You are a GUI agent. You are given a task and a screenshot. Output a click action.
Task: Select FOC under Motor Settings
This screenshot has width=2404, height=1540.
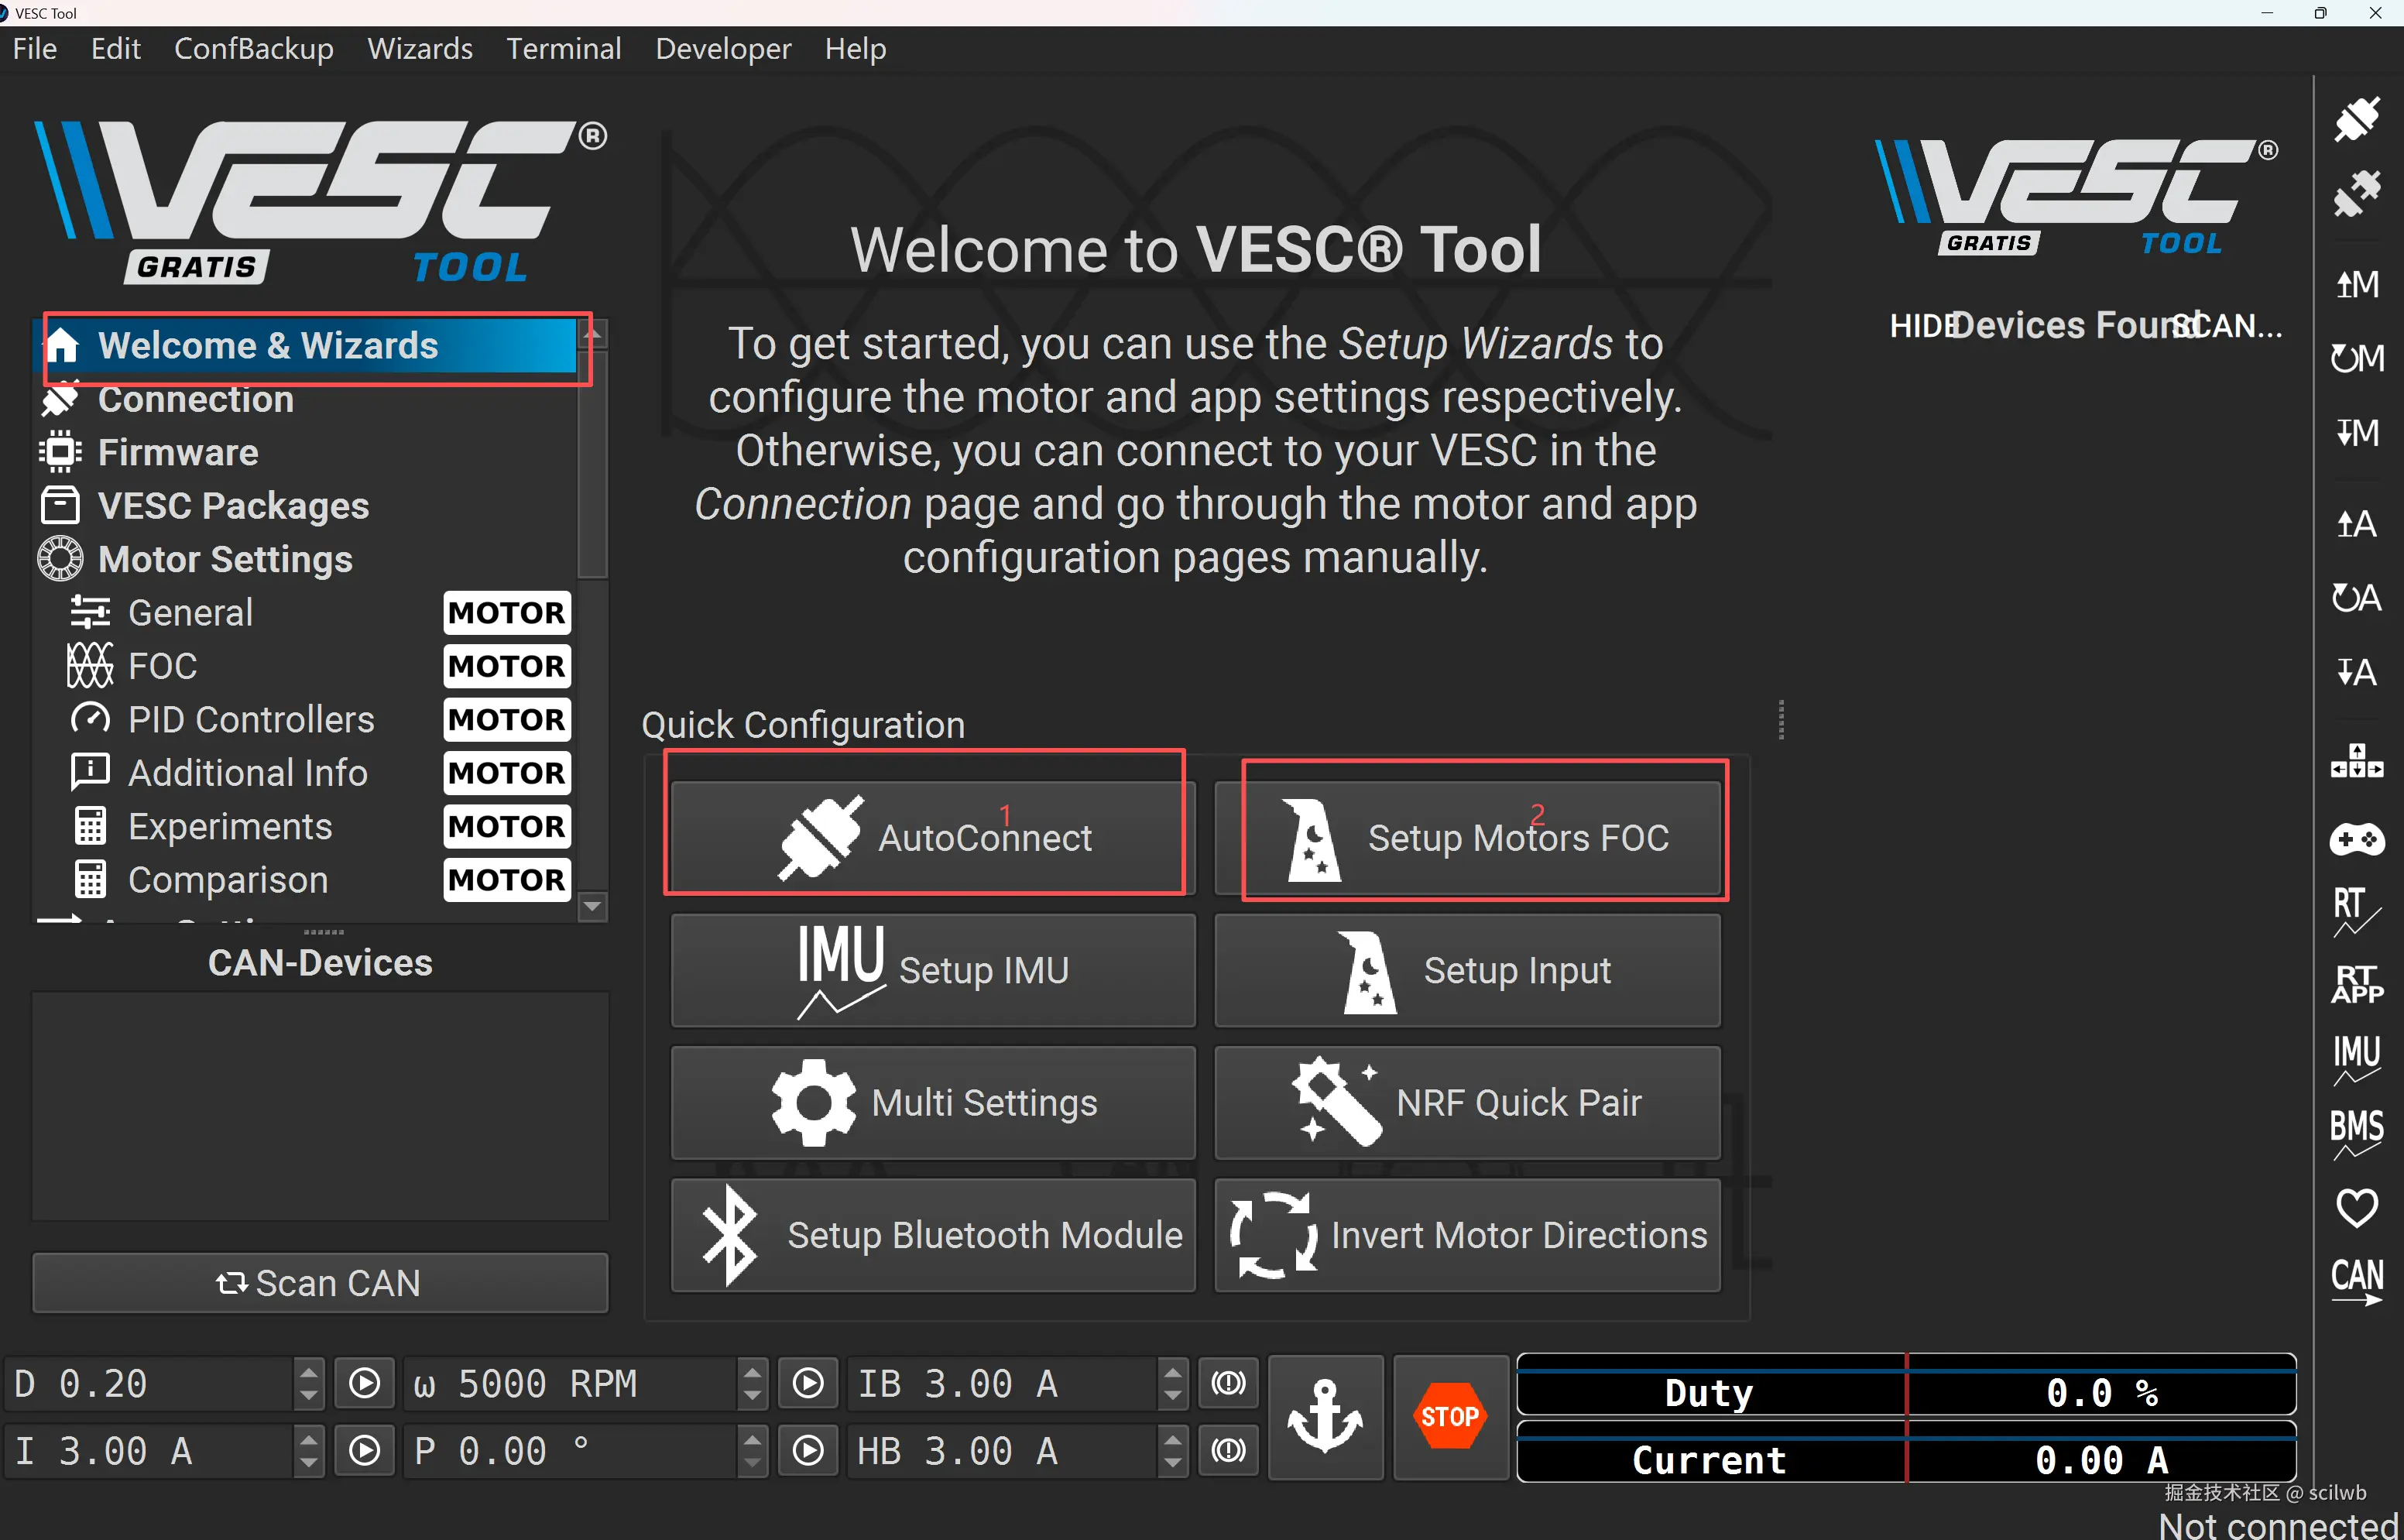tap(163, 666)
